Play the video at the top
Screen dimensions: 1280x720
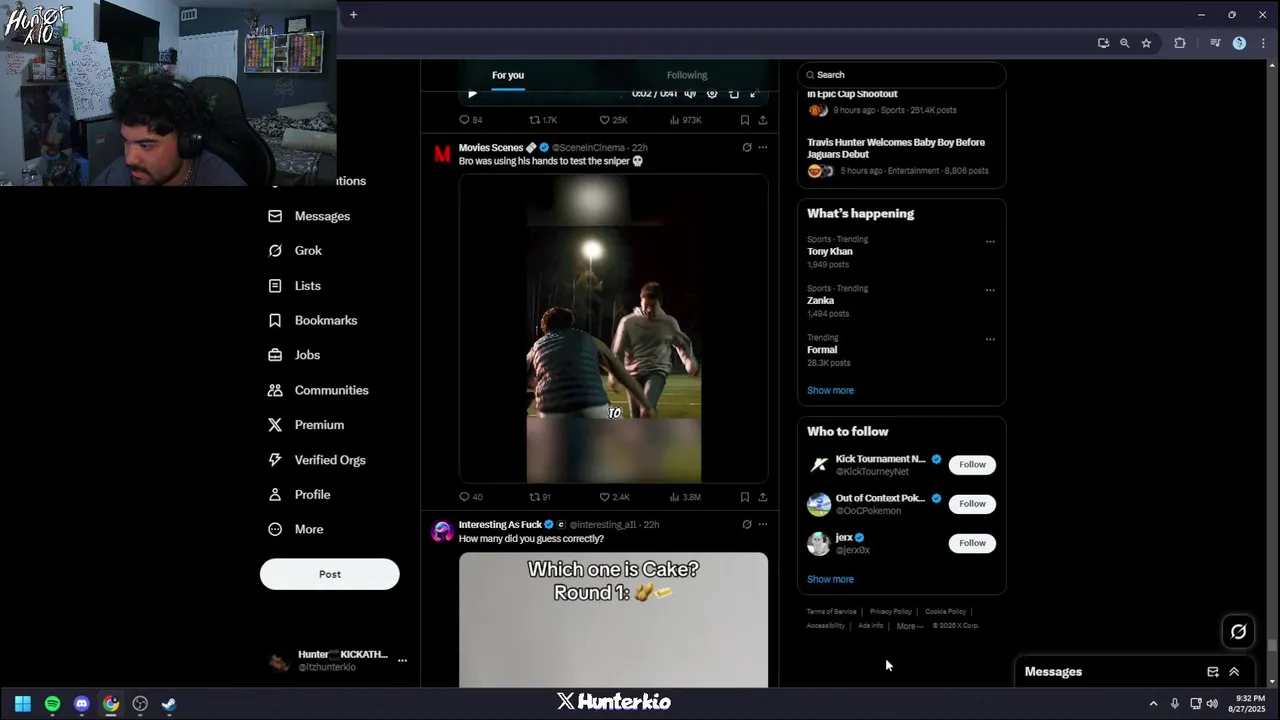point(473,94)
